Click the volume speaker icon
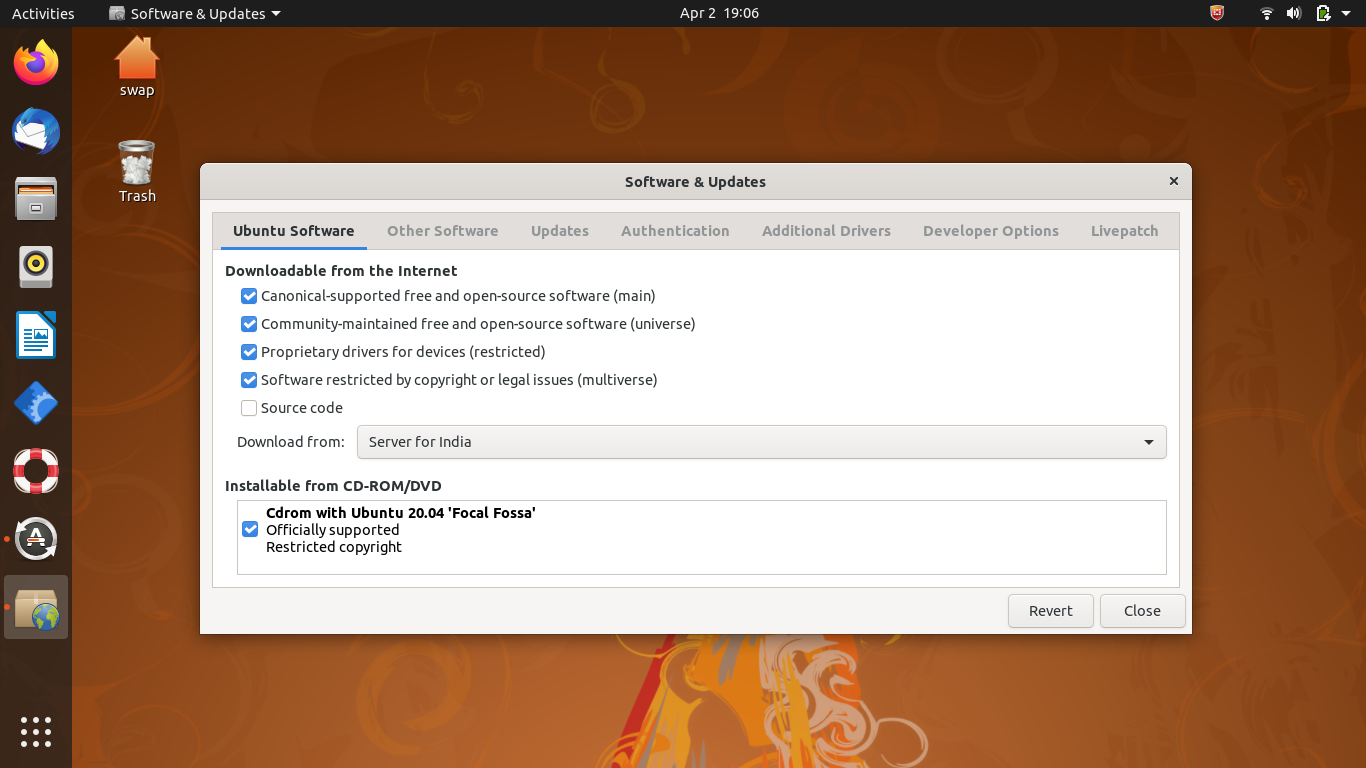This screenshot has height=768, width=1366. 1294,13
